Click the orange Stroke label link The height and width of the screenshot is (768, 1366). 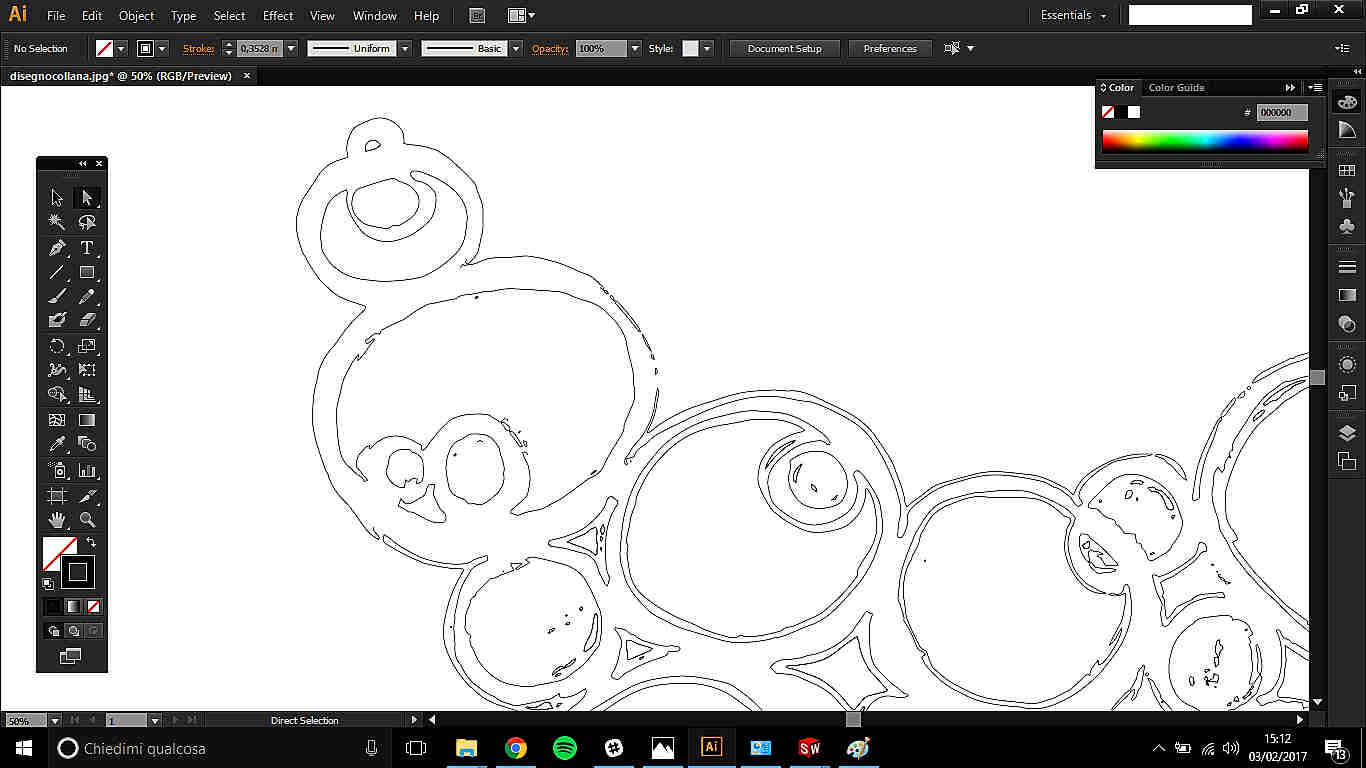pyautogui.click(x=198, y=48)
